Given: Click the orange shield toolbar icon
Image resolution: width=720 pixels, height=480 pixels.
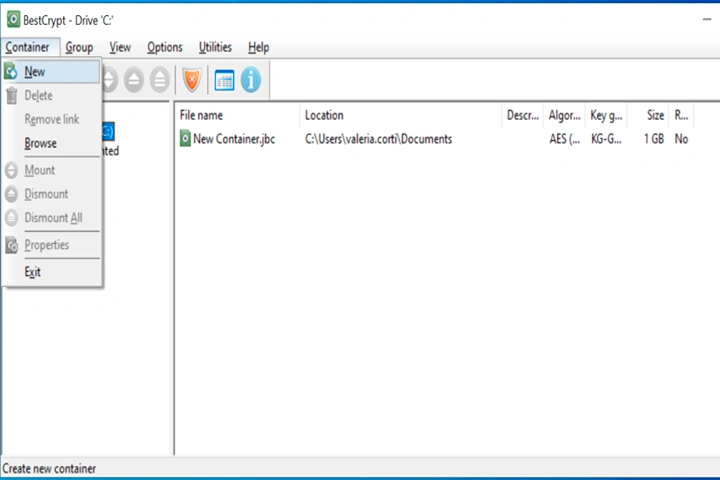Looking at the screenshot, I should (x=192, y=80).
